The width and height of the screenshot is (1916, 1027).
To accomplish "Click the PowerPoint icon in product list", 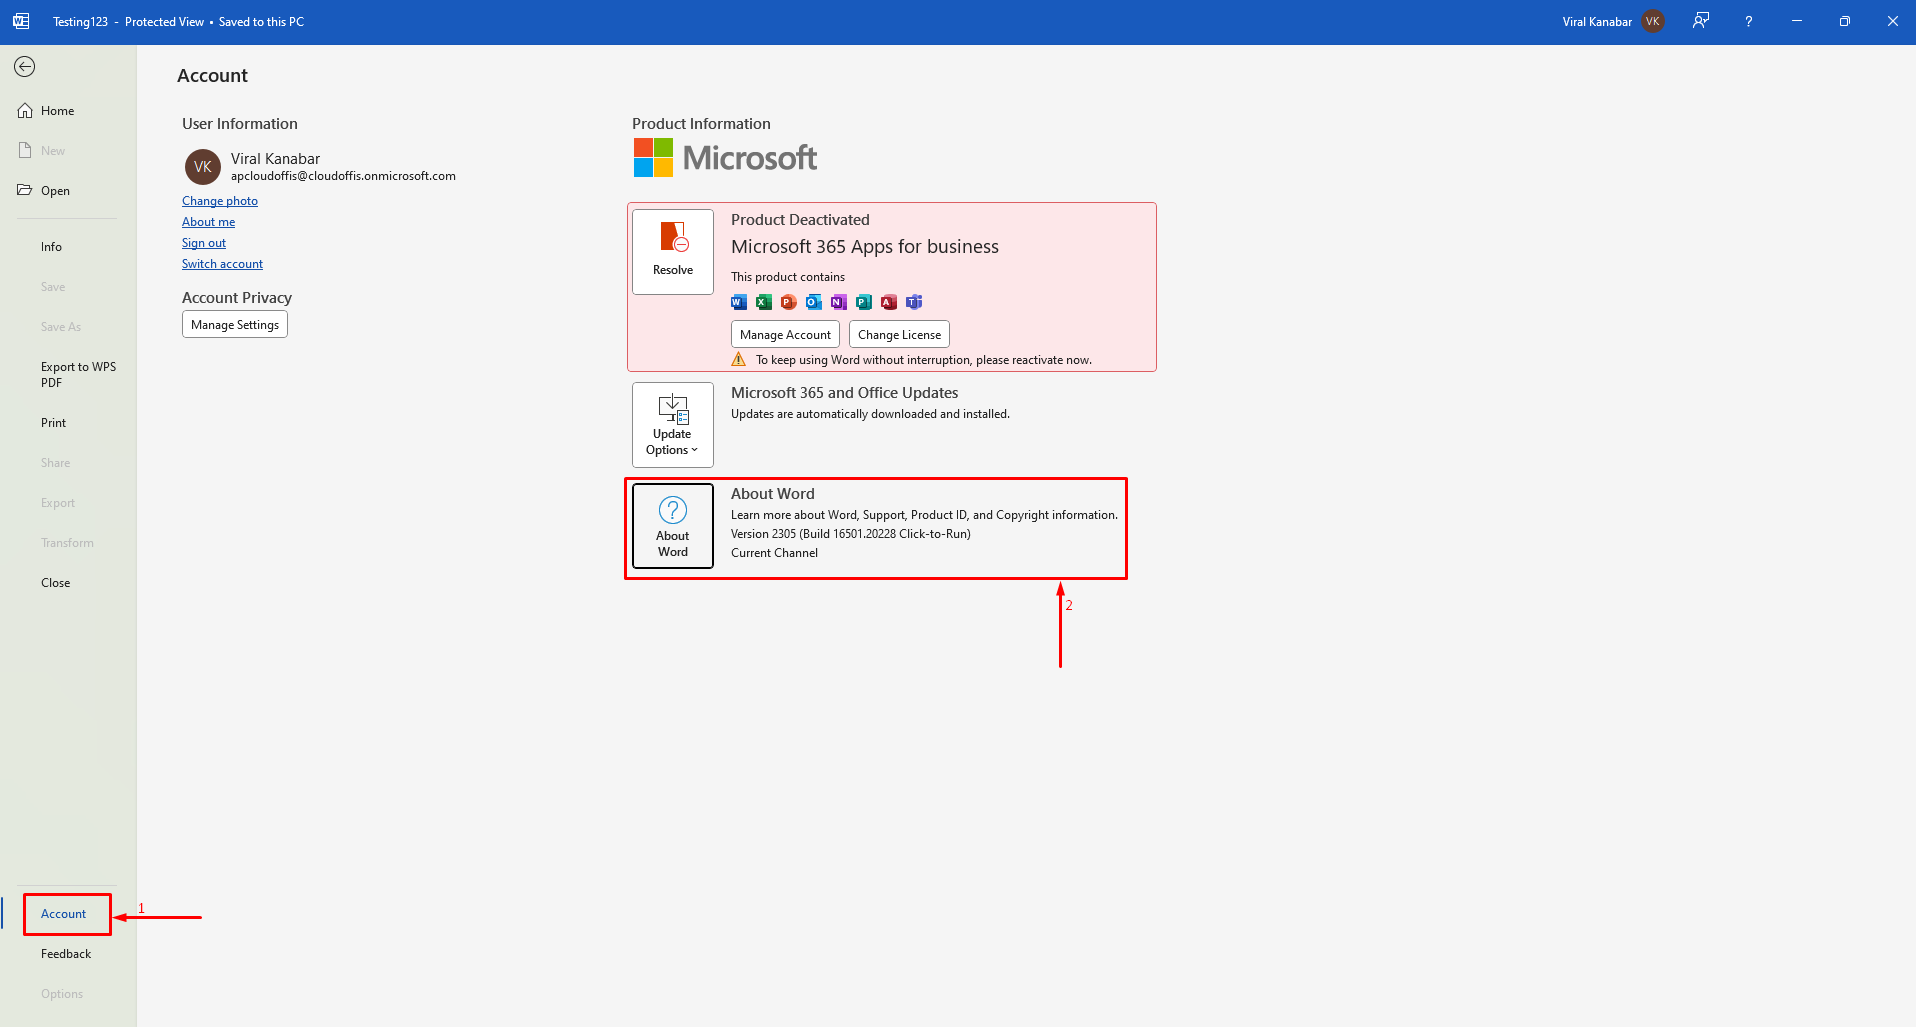I will tap(789, 302).
